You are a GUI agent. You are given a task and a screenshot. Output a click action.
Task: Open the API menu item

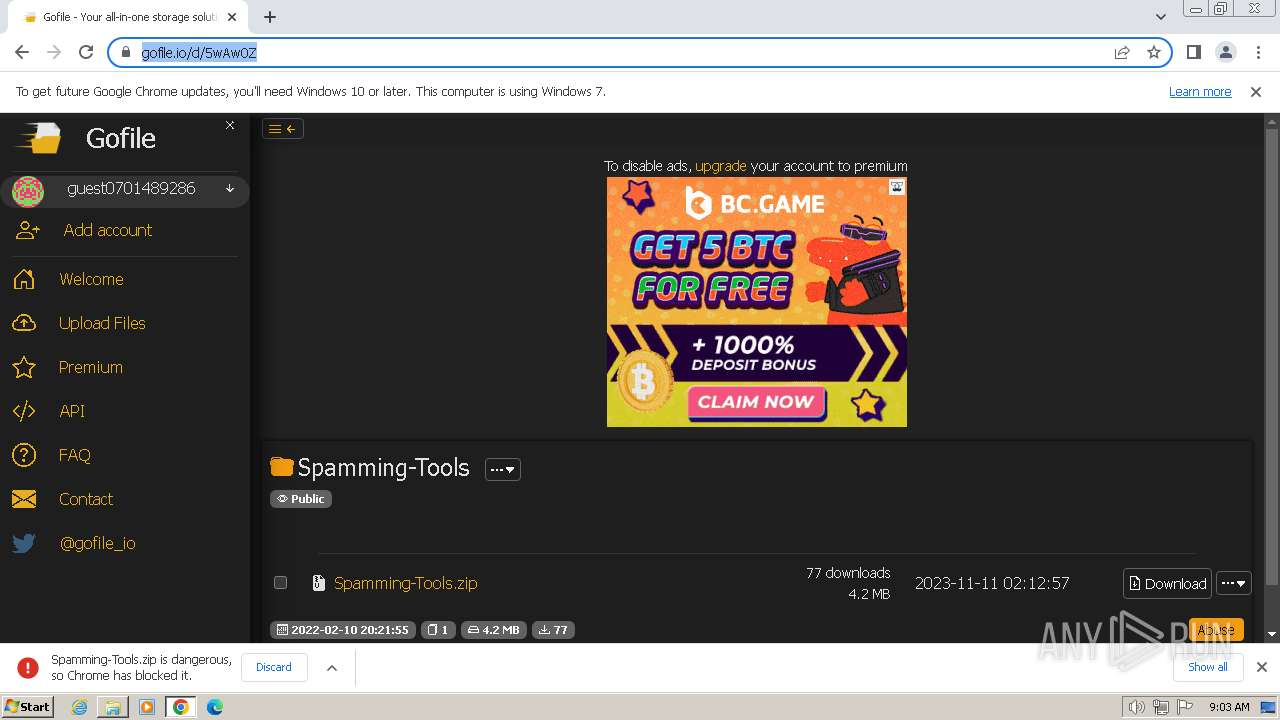72,411
